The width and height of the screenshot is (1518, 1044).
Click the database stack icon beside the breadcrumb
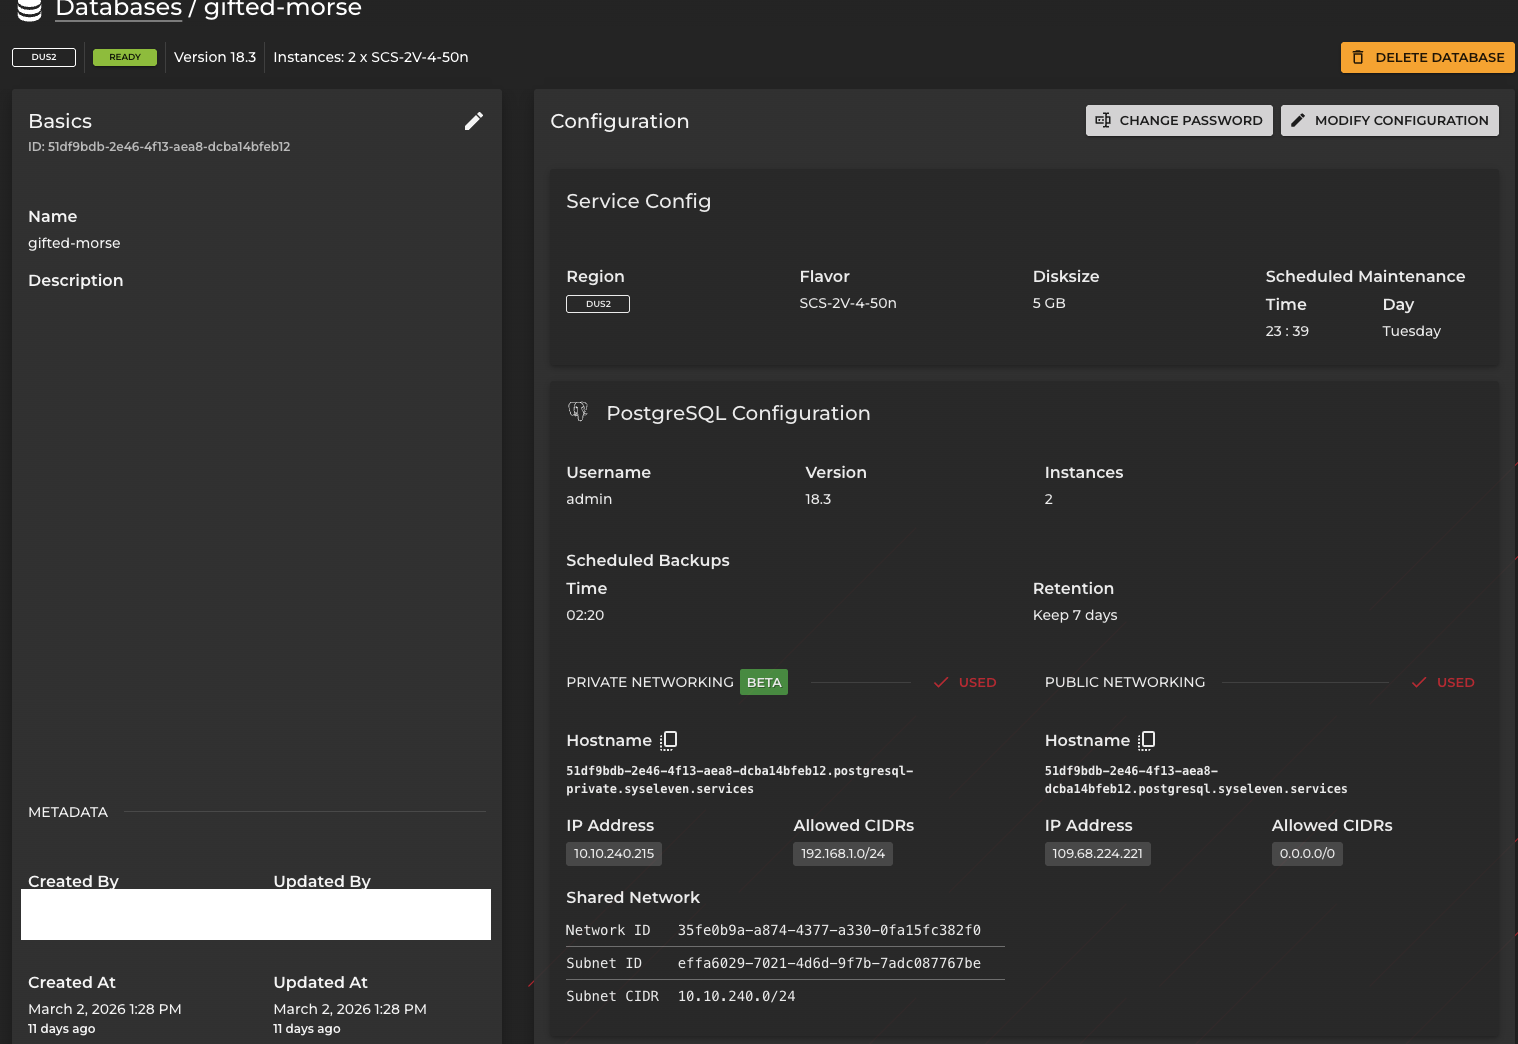coord(27,11)
